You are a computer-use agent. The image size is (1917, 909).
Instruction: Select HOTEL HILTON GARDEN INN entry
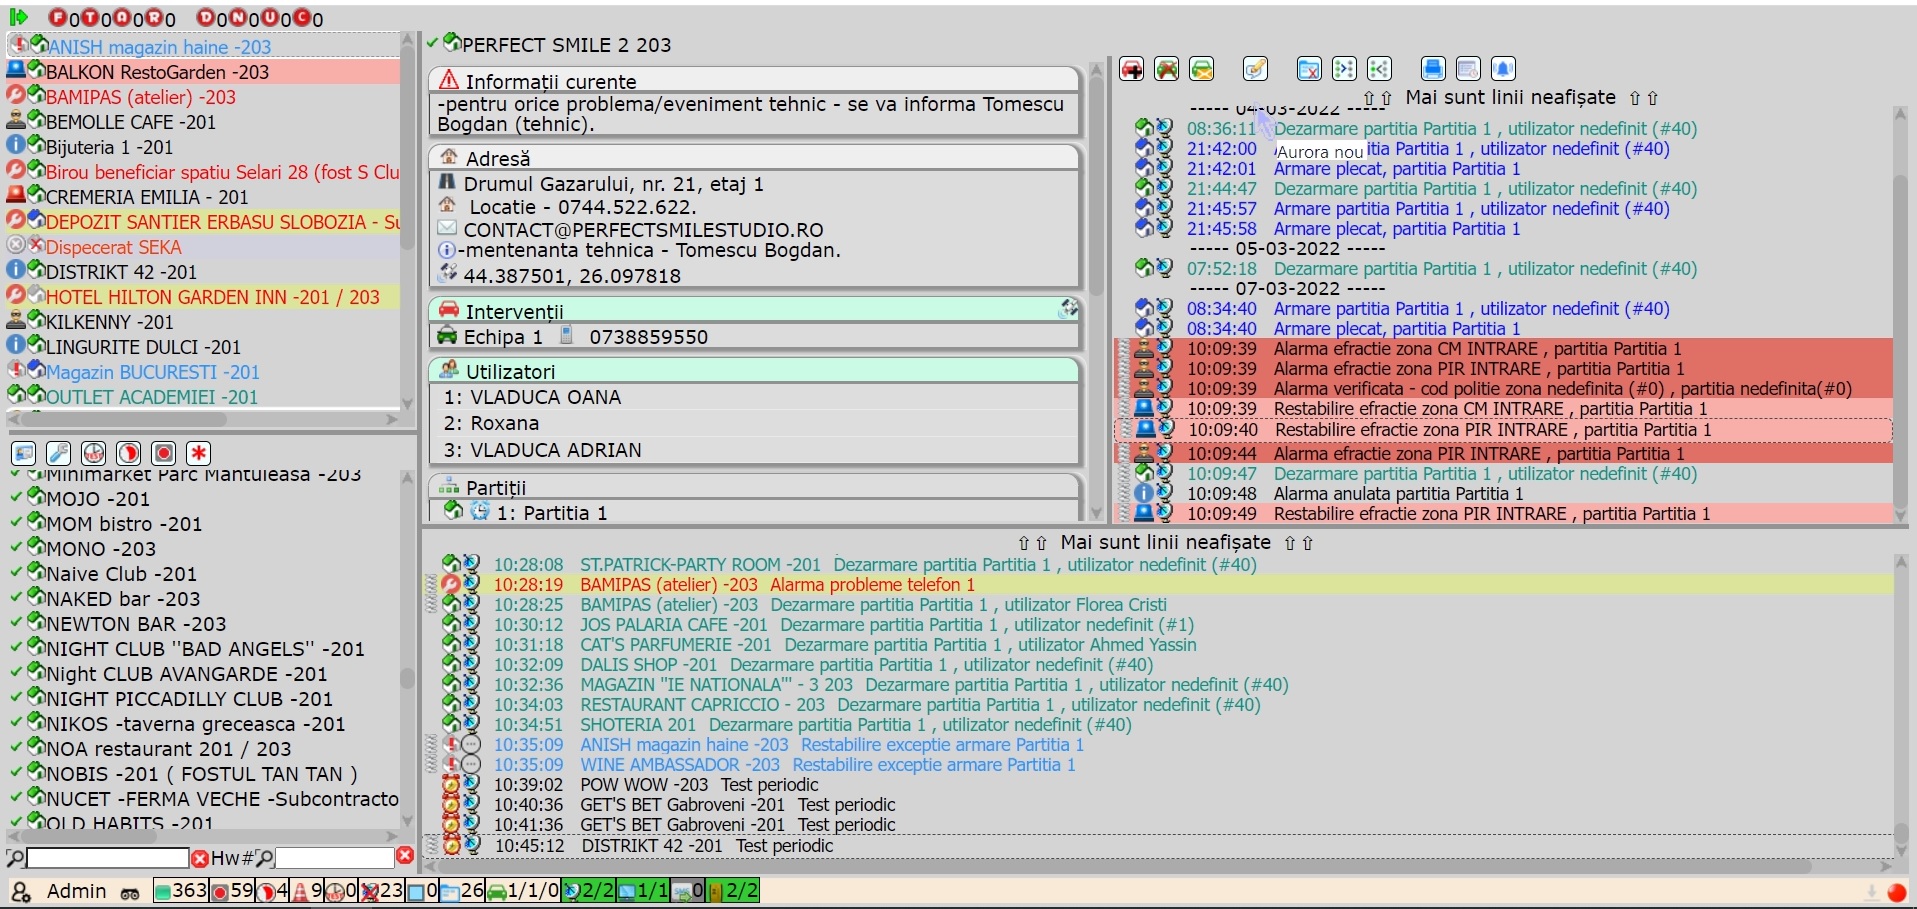212,297
